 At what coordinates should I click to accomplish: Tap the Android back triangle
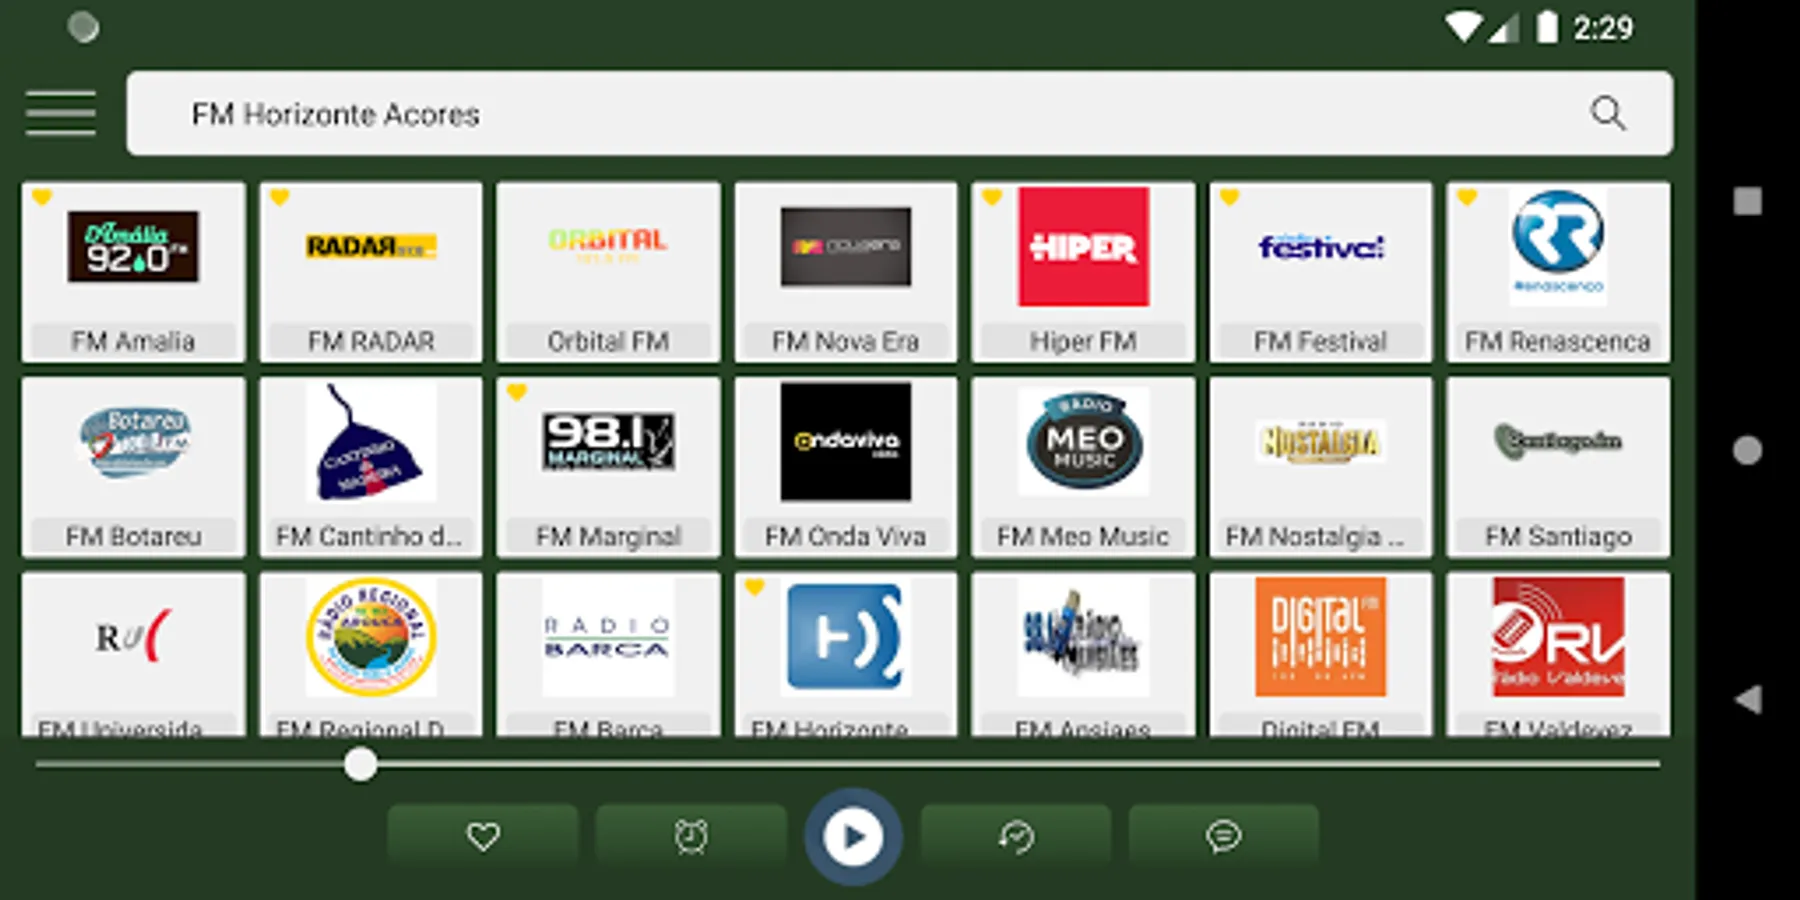[1748, 699]
